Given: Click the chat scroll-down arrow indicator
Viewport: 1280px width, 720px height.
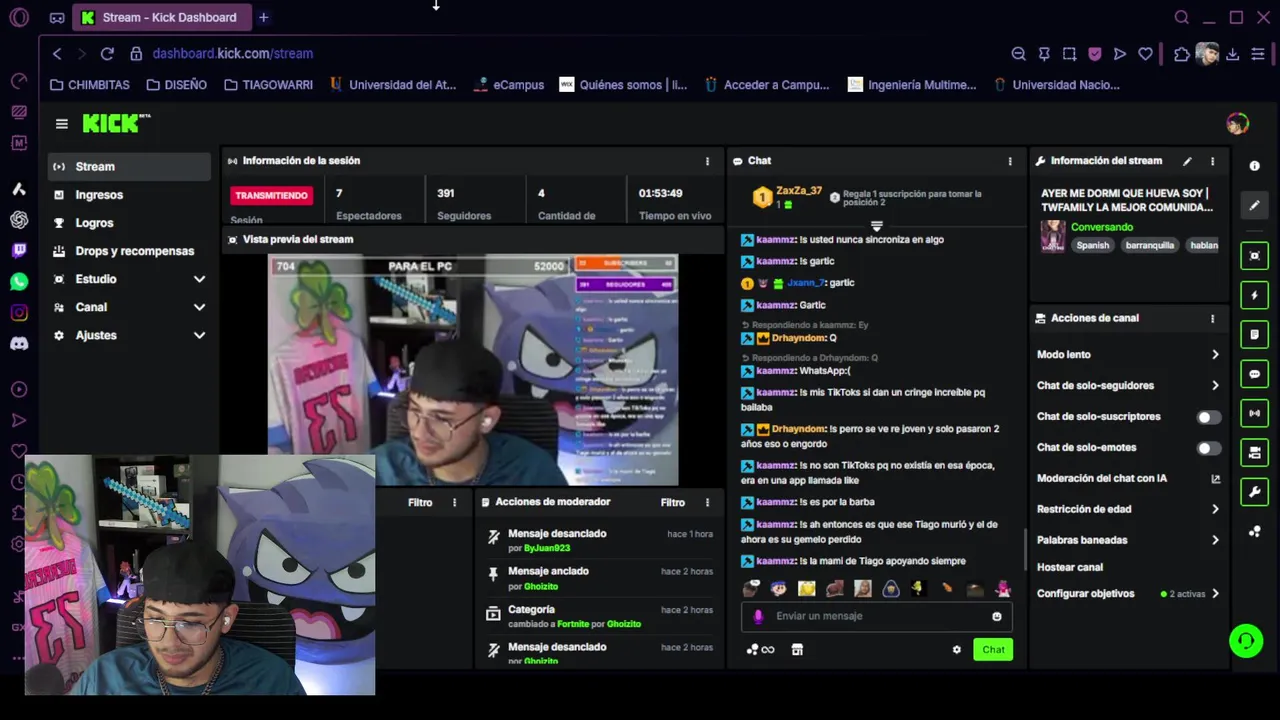Looking at the screenshot, I should pos(877,227).
